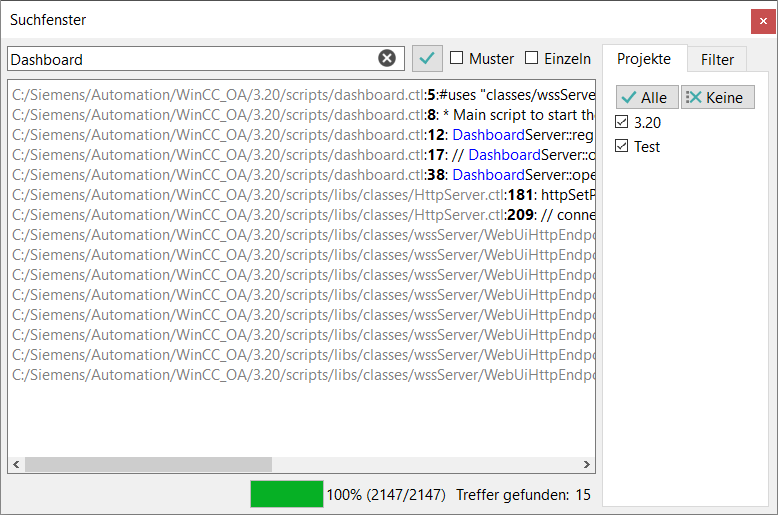Open result dashboard.ctl line 5
This screenshot has width=778, height=515.
coord(303,95)
